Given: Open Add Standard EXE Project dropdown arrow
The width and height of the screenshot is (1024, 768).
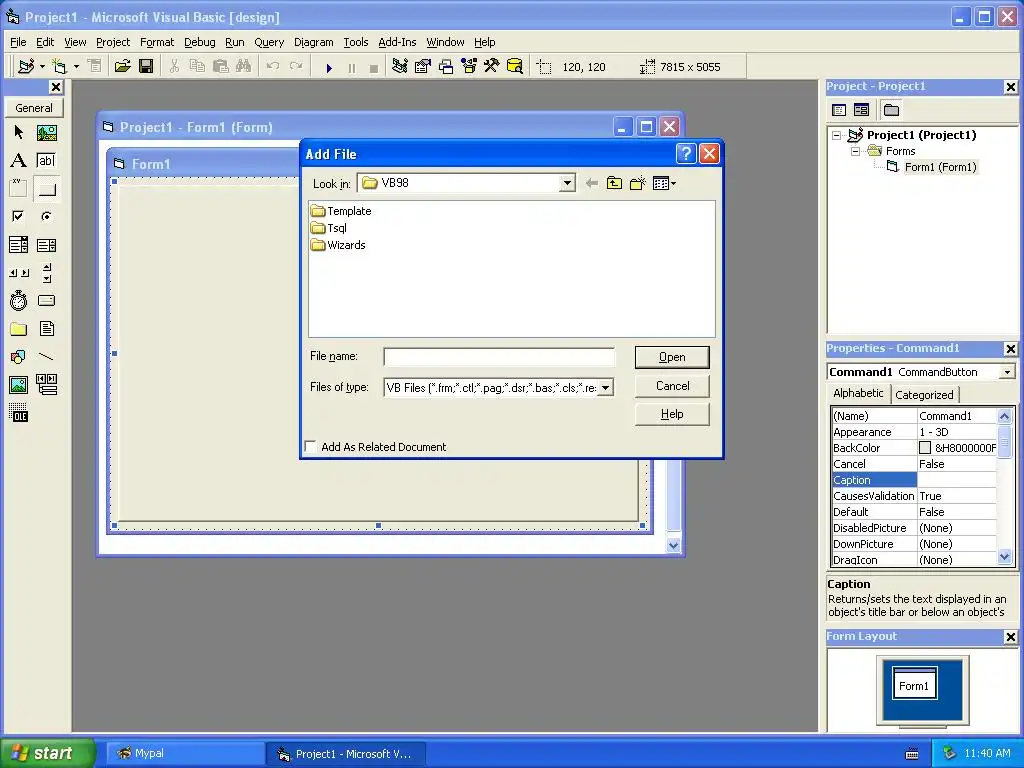Looking at the screenshot, I should tap(42, 67).
